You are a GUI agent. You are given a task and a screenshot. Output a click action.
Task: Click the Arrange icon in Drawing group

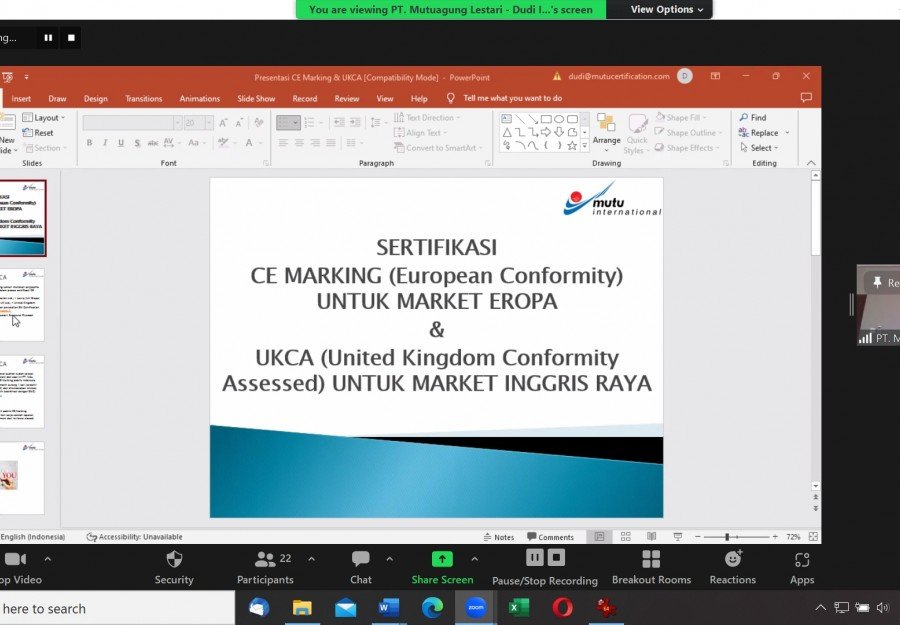(606, 133)
